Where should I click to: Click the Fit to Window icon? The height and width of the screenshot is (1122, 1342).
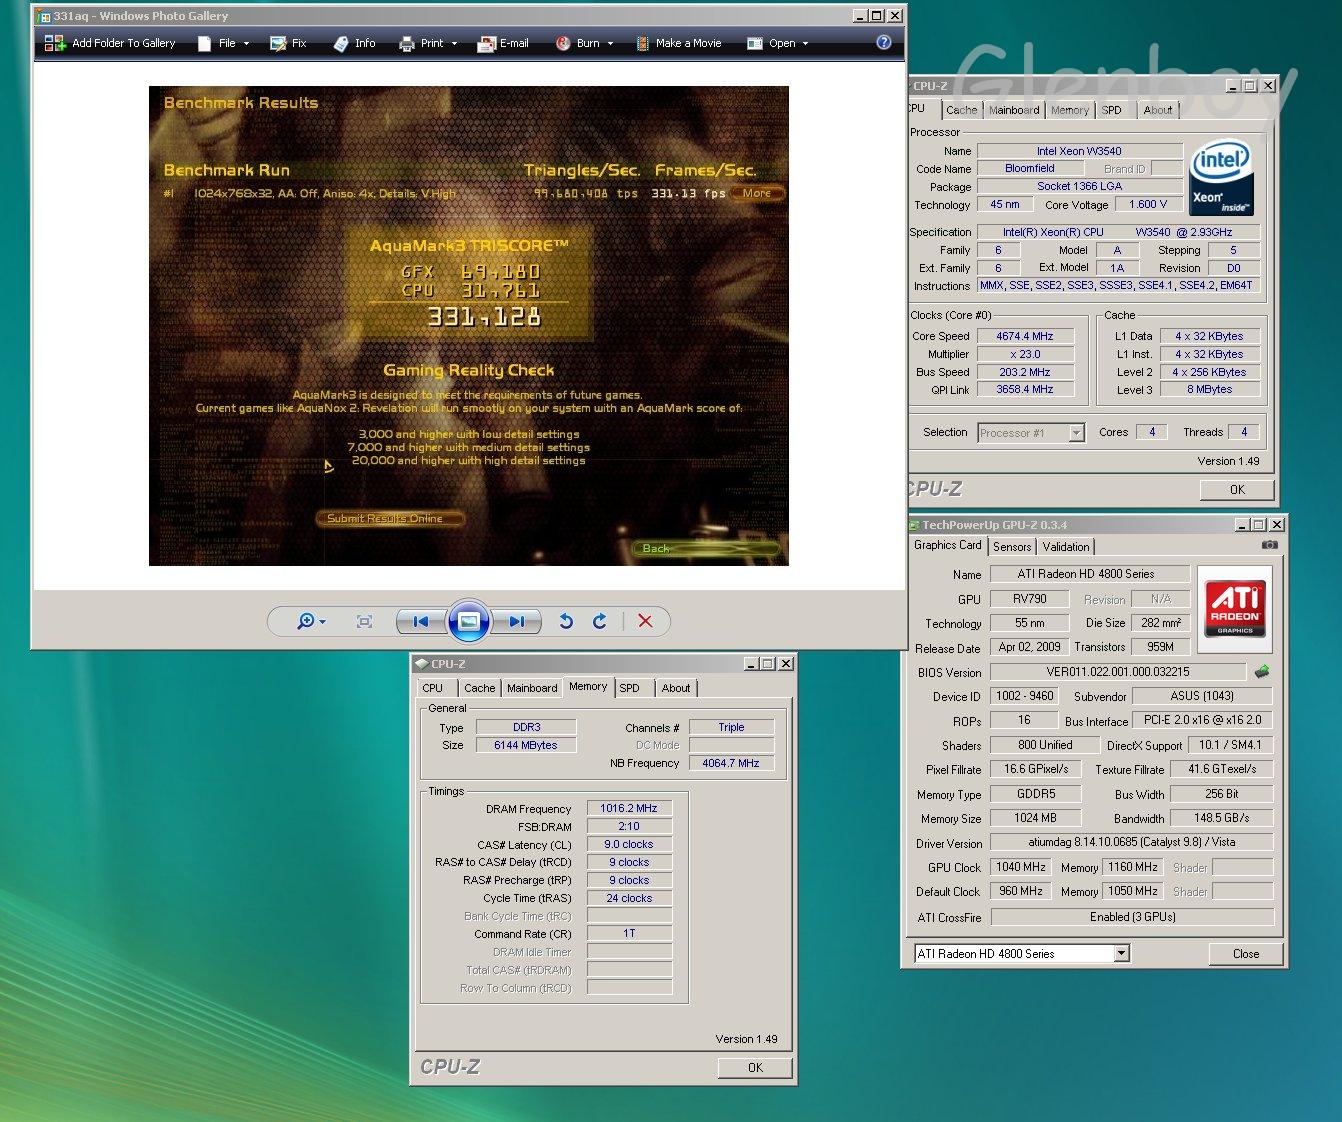pos(364,621)
